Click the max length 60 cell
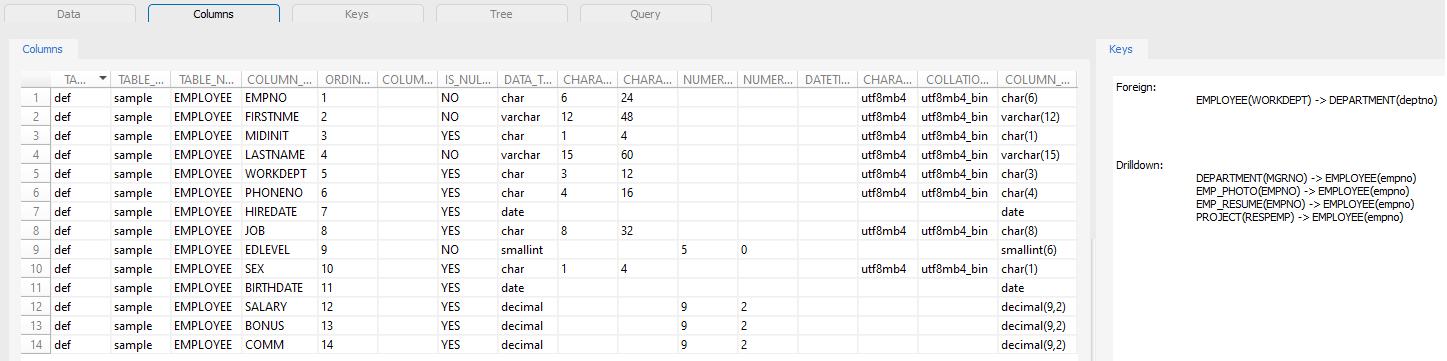Screen dimensions: 1447x361 coord(647,155)
